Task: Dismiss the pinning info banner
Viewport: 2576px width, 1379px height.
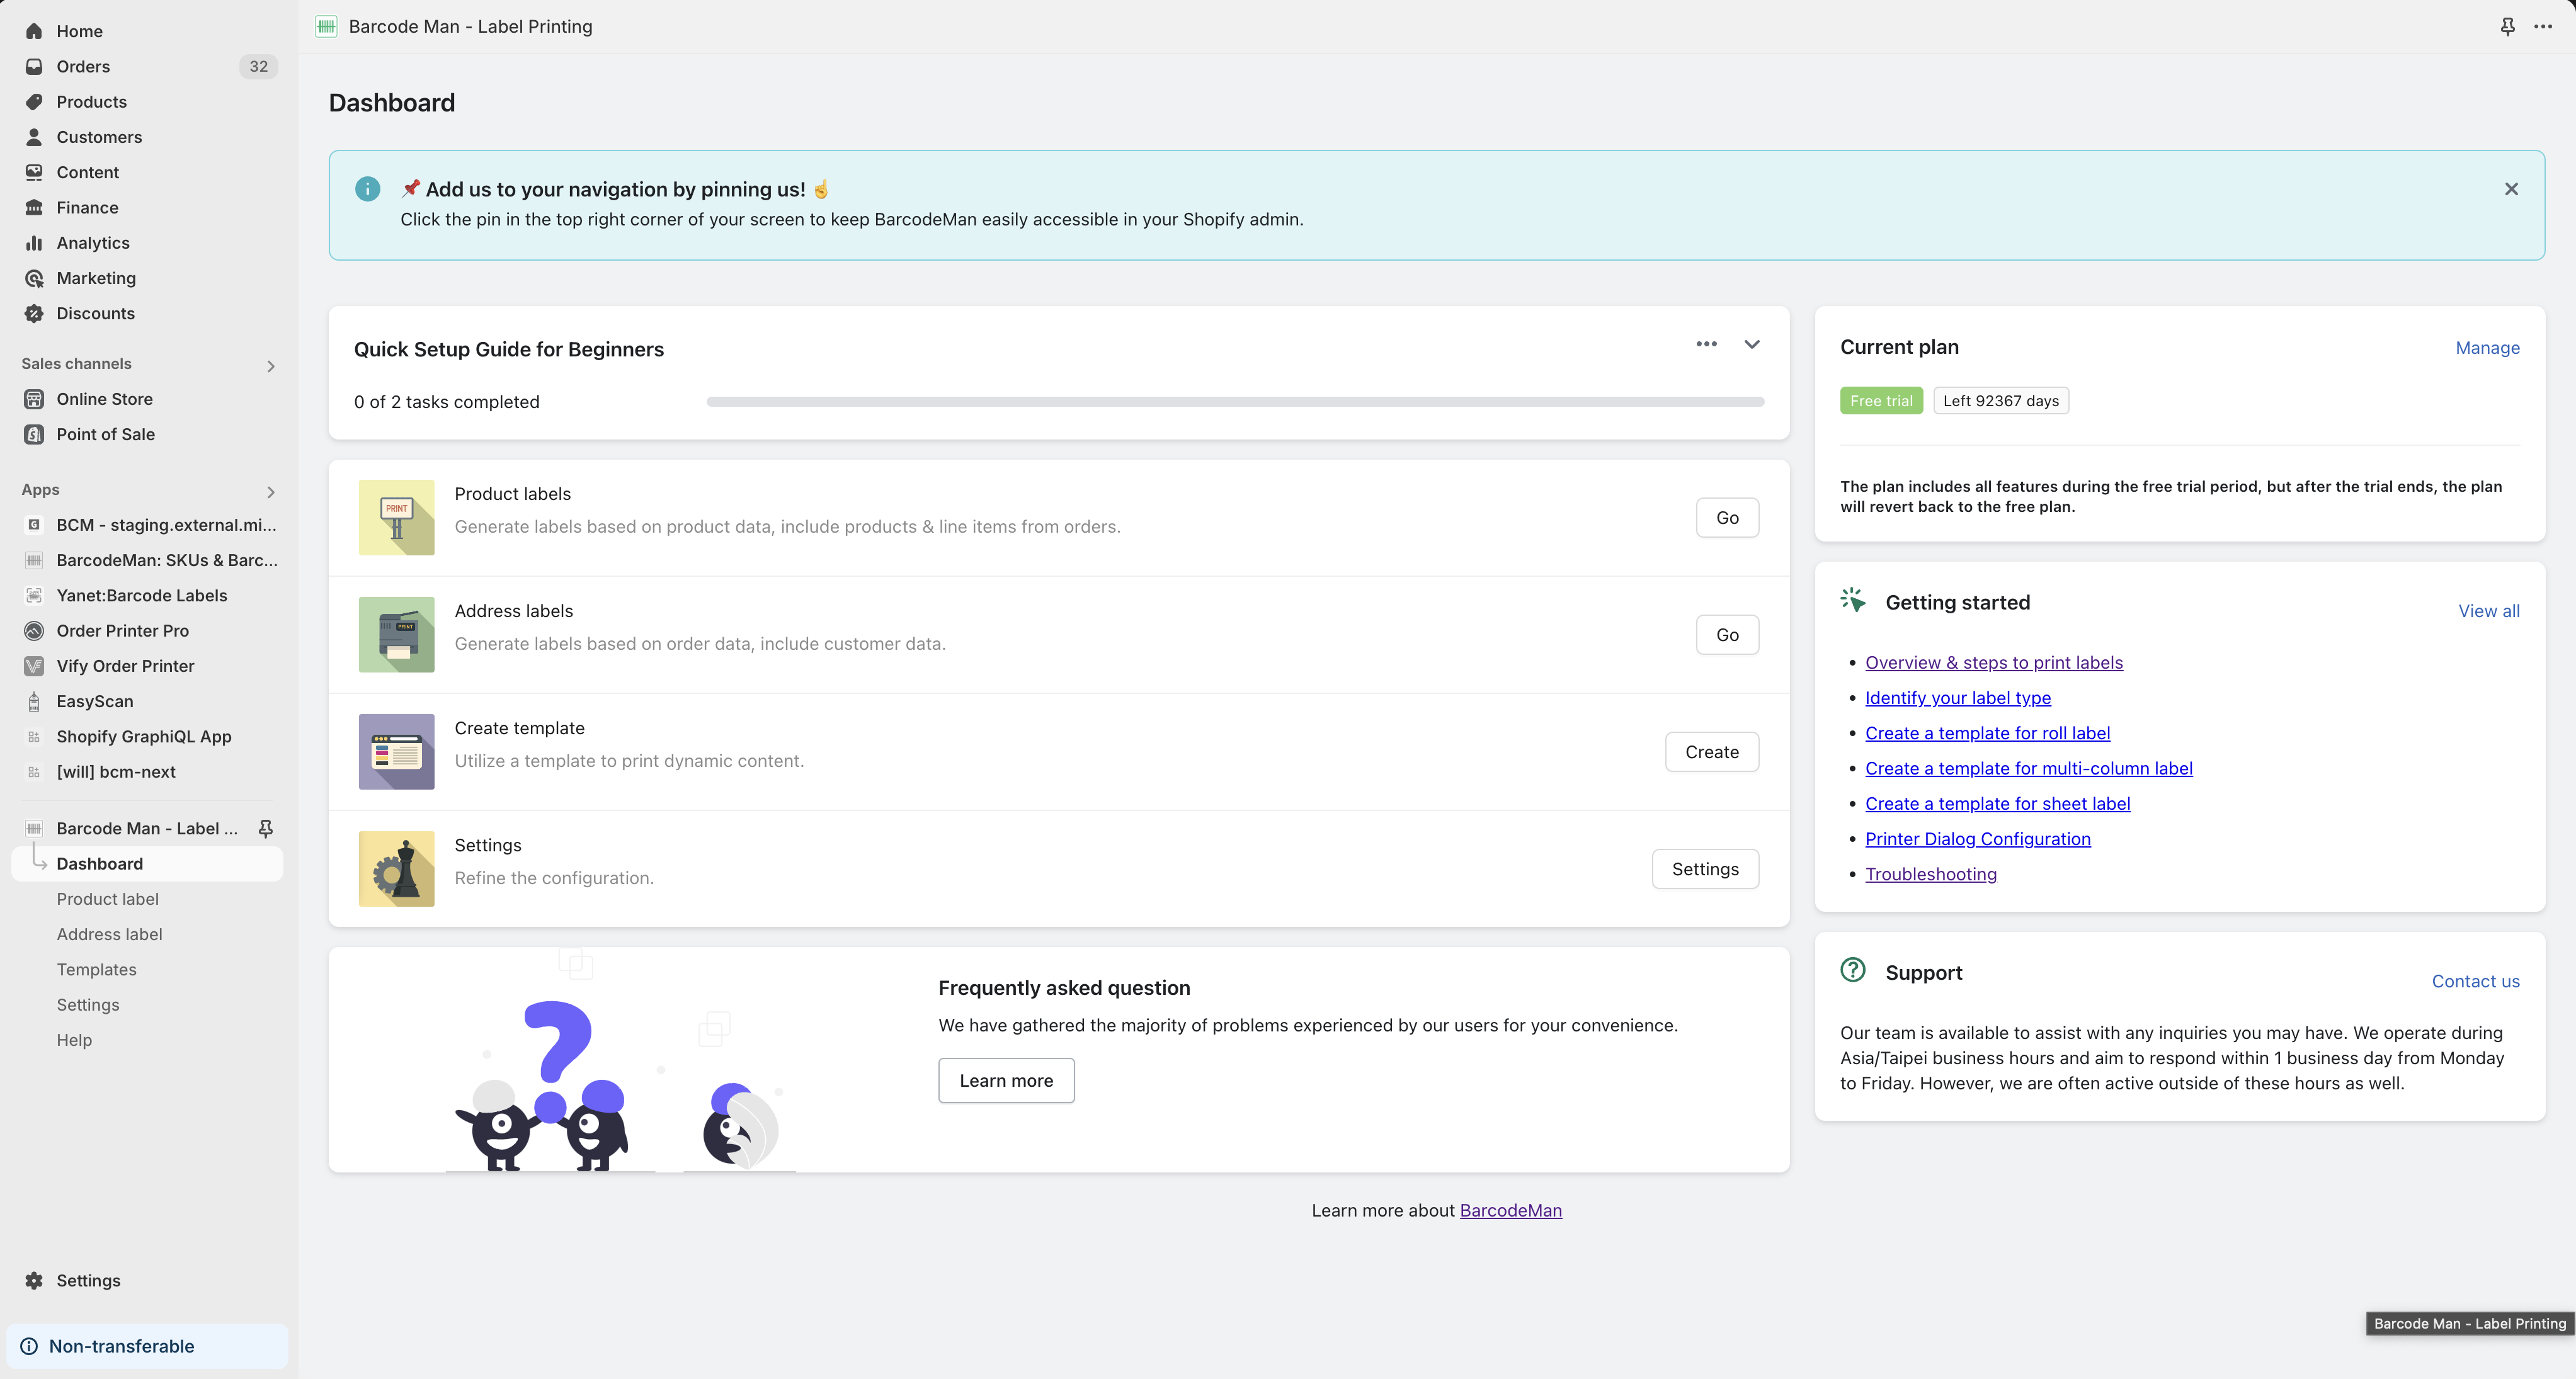Action: [2511, 189]
